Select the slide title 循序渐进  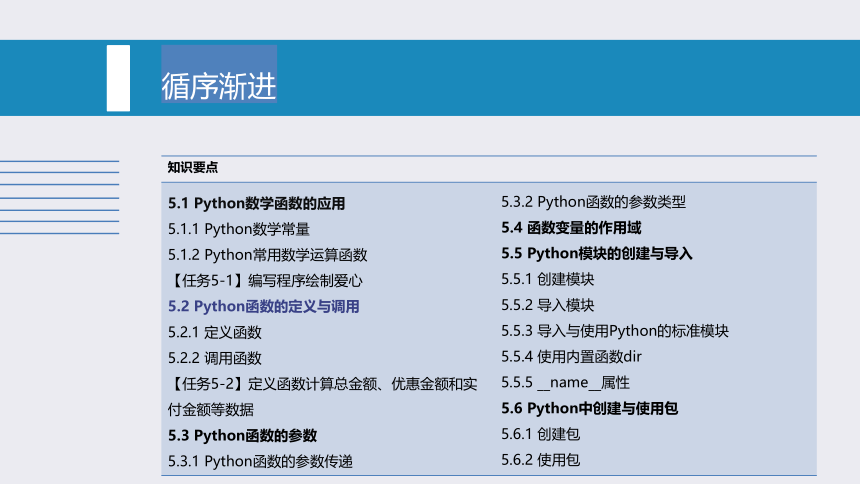point(218,86)
